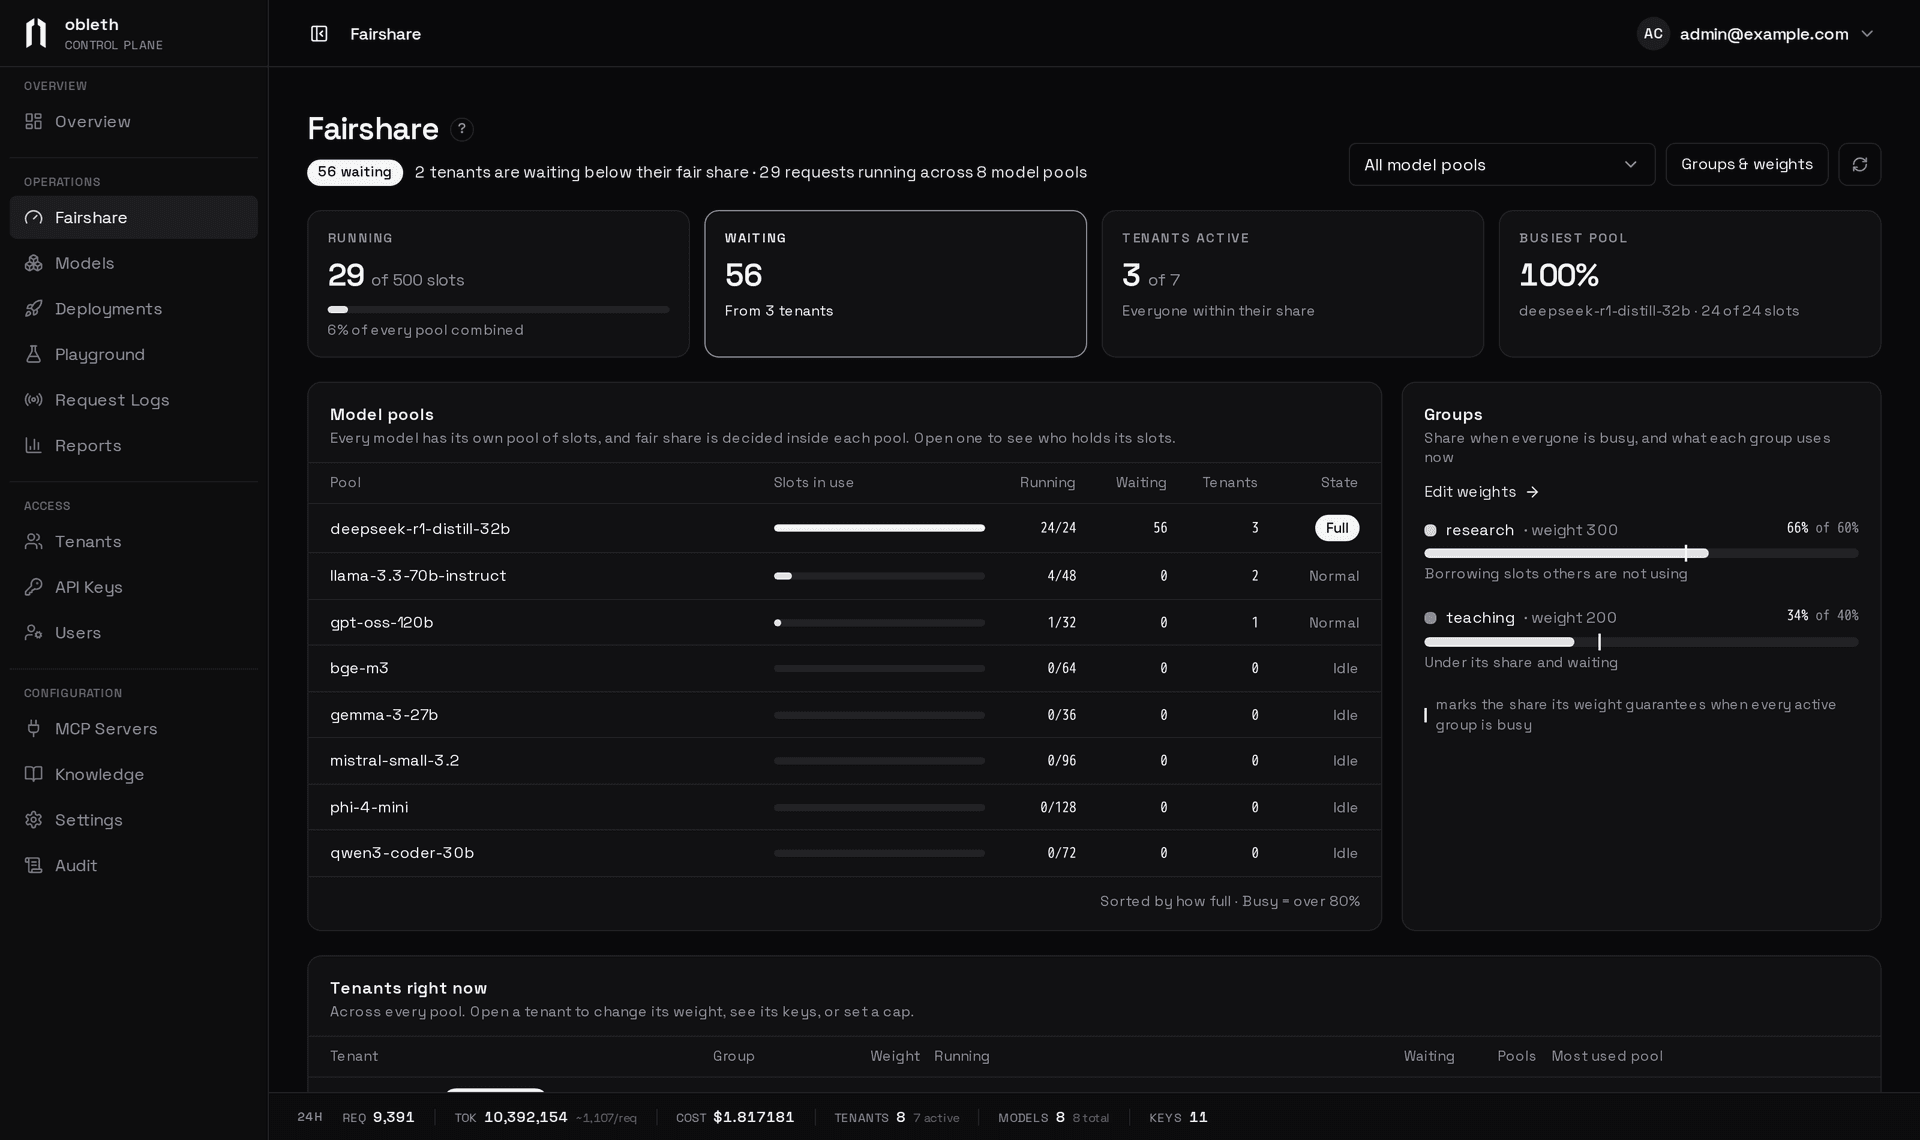Viewport: 1920px width, 1140px height.
Task: Open Request Logs page
Action: (134, 400)
